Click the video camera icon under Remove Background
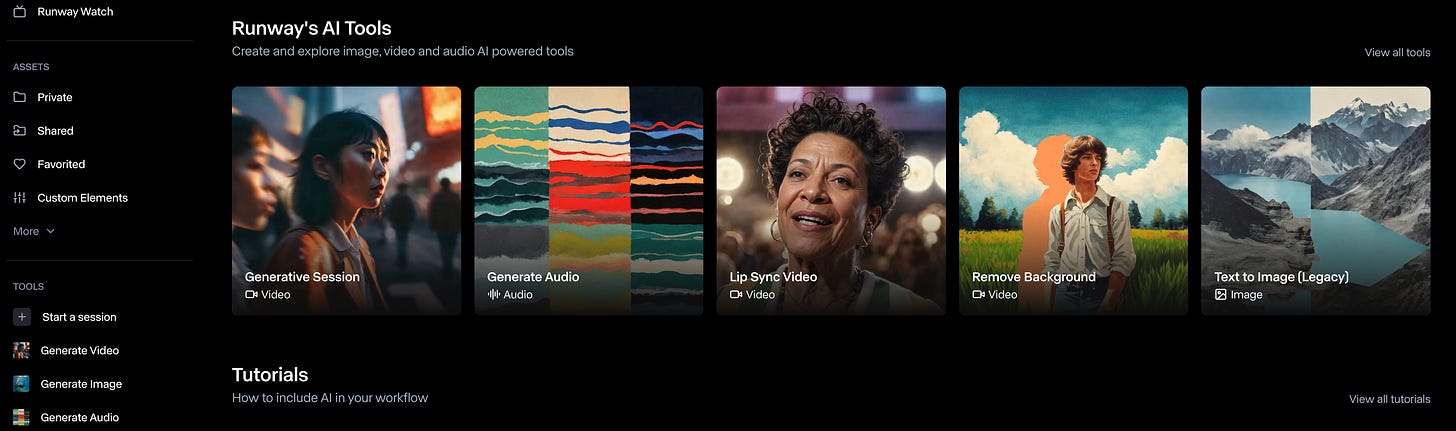This screenshot has width=1456, height=431. [978, 295]
